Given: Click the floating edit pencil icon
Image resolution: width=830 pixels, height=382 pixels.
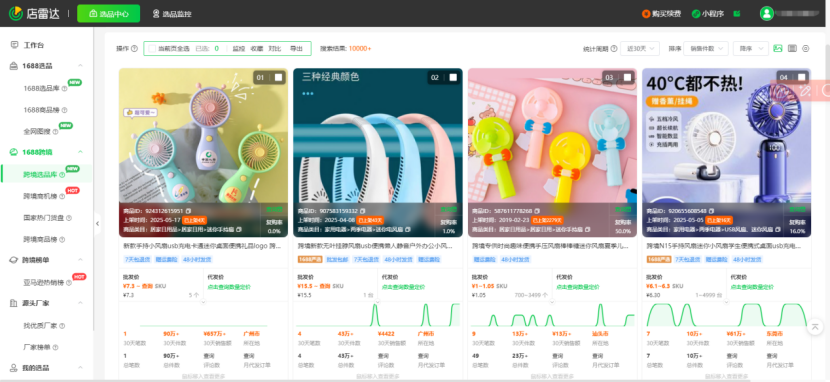Looking at the screenshot, I should [x=805, y=90].
